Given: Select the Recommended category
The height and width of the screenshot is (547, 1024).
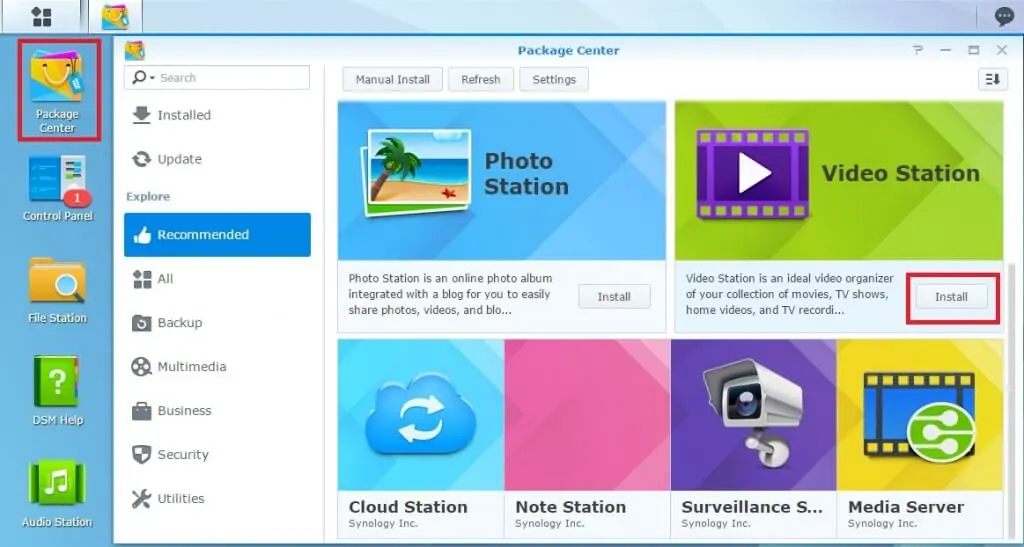Looking at the screenshot, I should pos(217,234).
